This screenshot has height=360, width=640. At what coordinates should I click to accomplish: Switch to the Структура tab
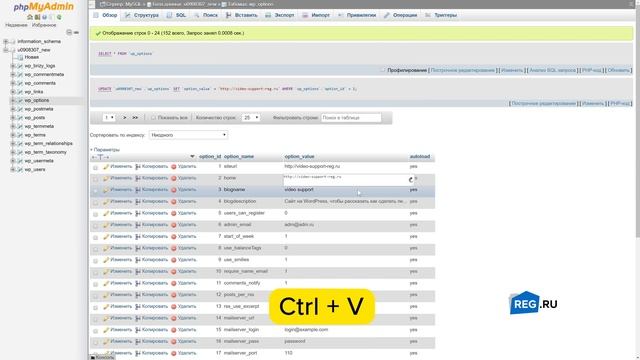(142, 15)
